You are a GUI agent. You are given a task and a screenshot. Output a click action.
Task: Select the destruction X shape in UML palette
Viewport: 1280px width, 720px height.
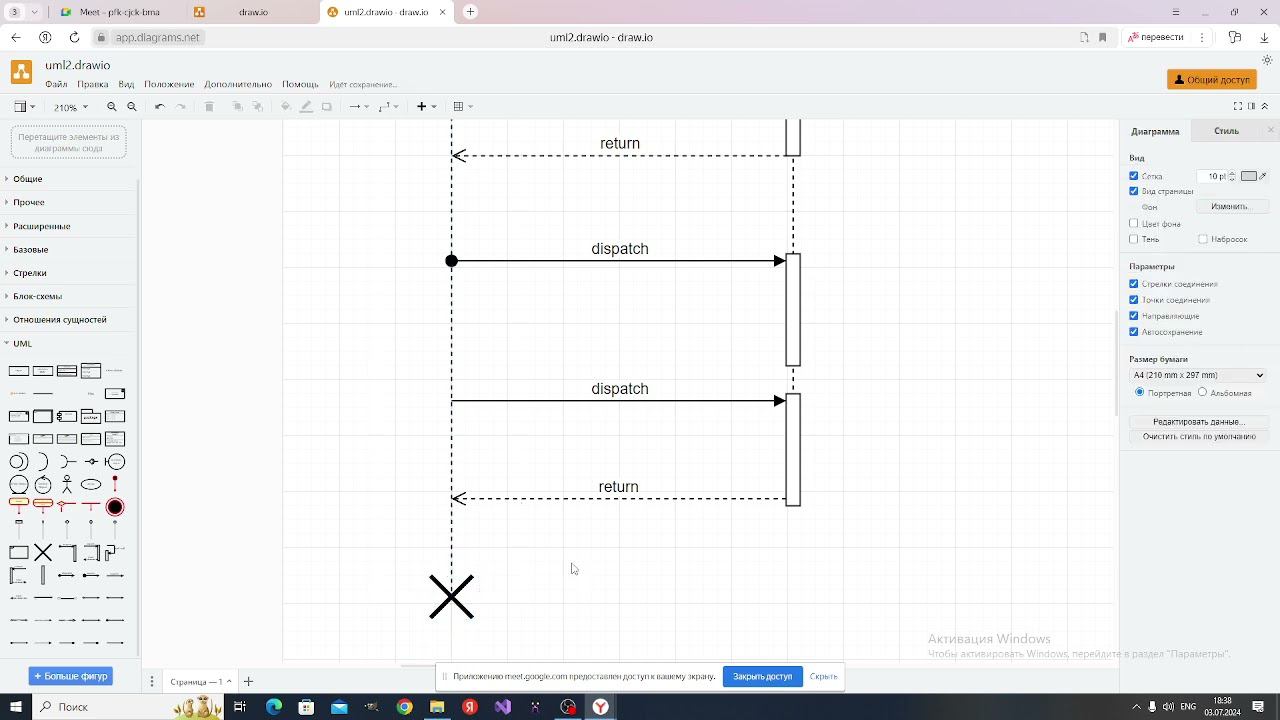click(43, 553)
